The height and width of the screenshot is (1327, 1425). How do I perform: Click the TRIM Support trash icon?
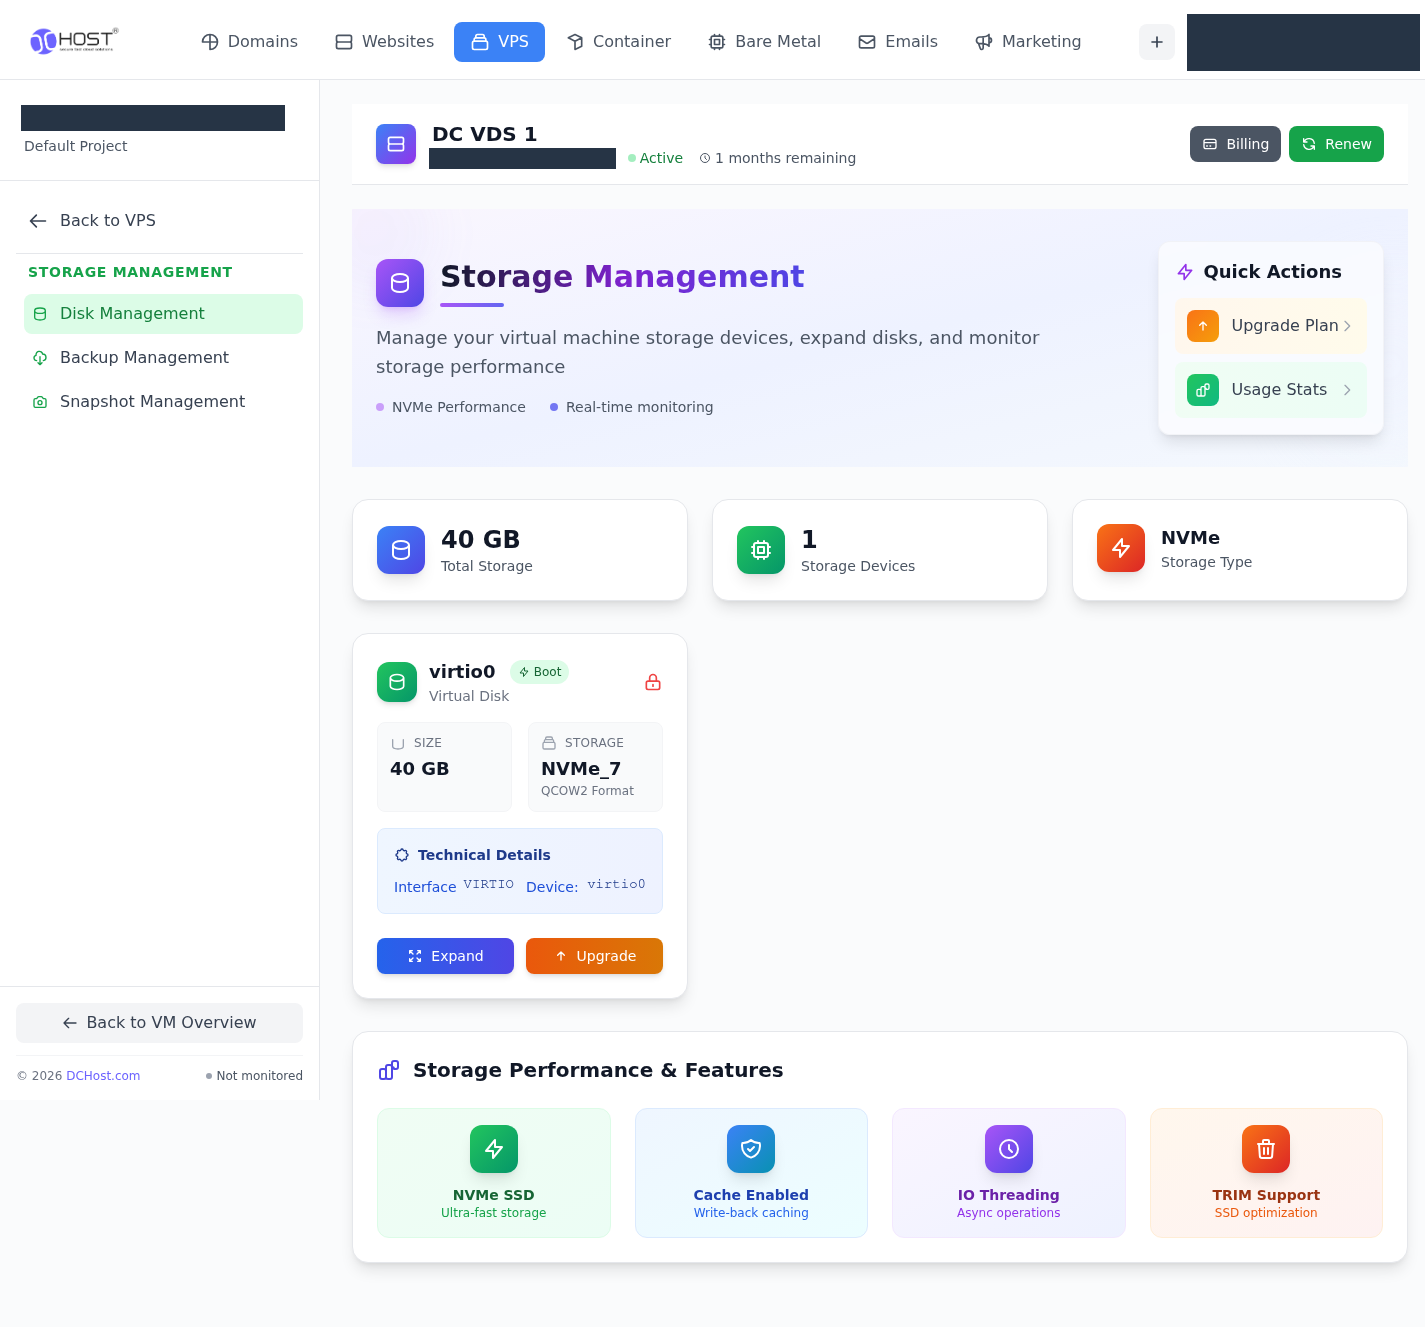coord(1266,1149)
